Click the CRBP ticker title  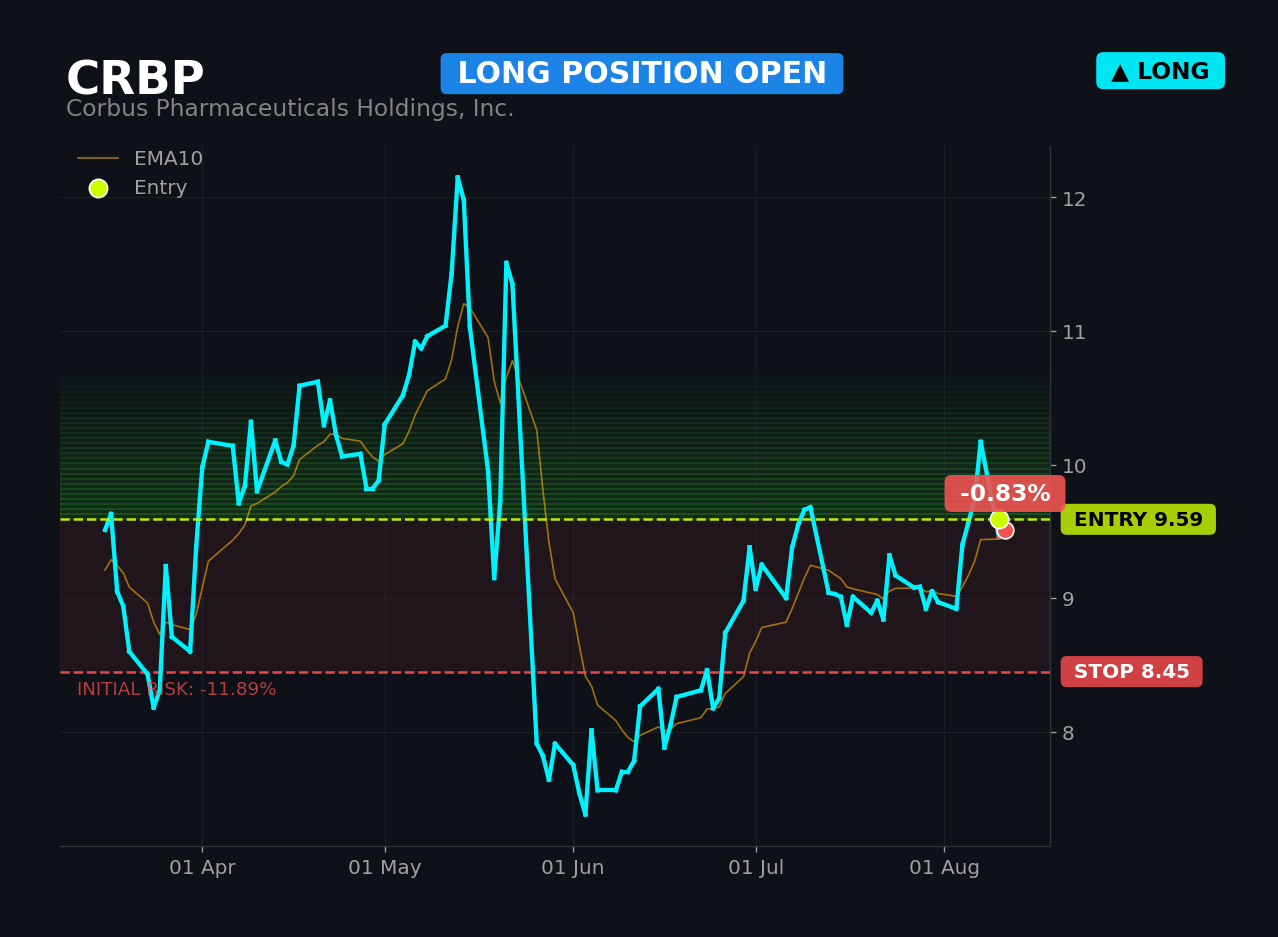click(x=135, y=80)
